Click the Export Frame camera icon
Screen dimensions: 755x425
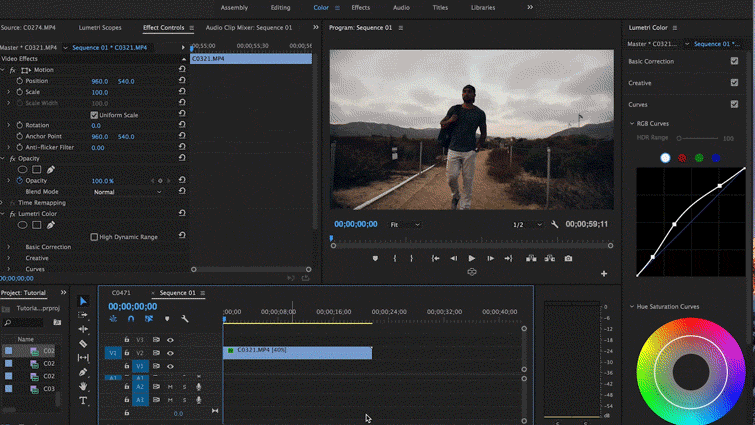coord(568,258)
